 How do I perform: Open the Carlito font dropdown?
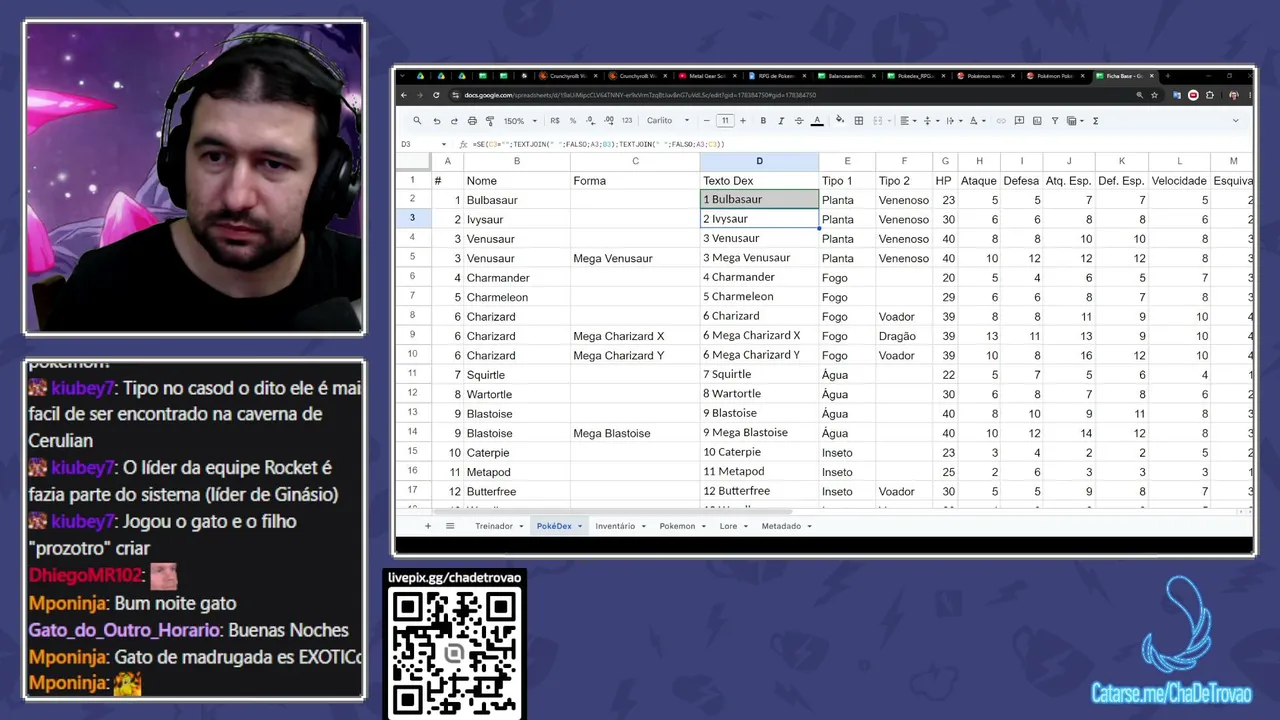668,121
